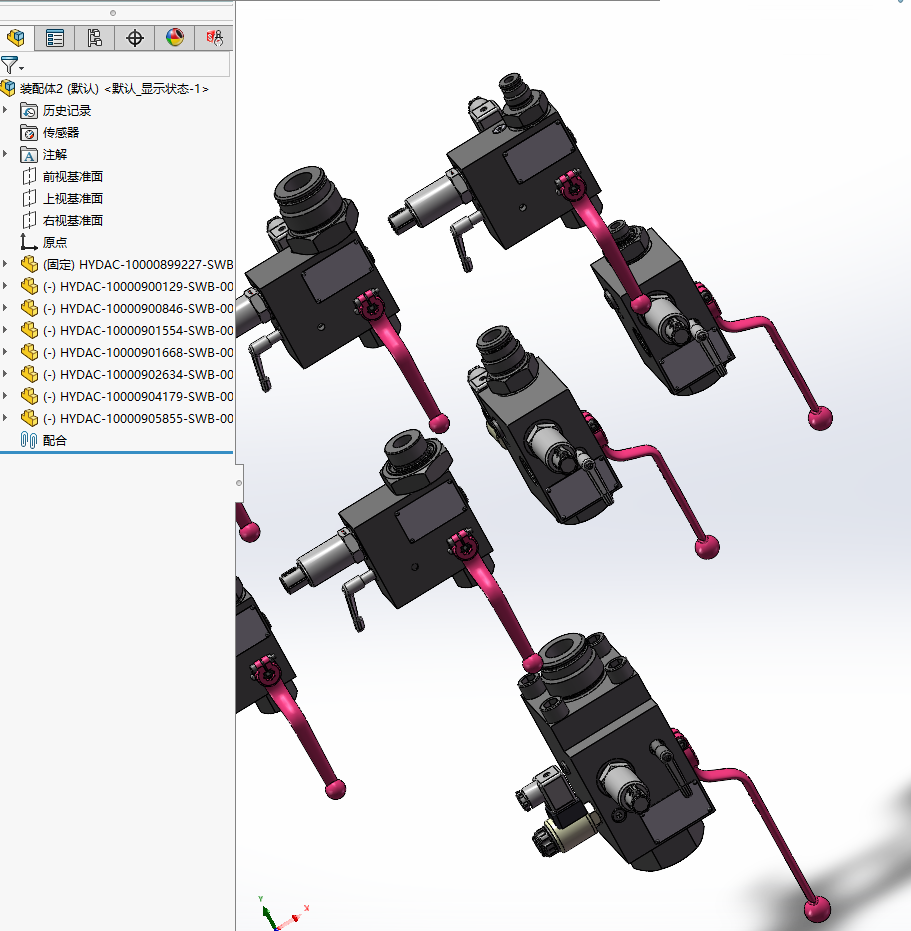Open the last red manager tab

tap(214, 38)
